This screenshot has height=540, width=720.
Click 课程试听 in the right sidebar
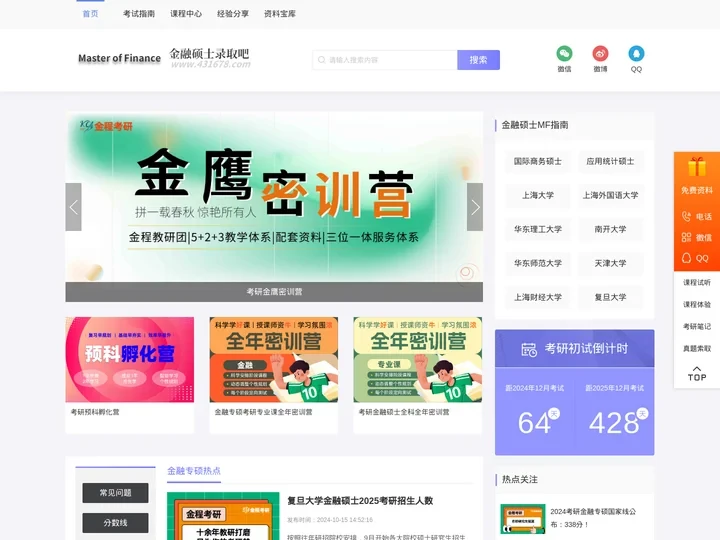click(697, 282)
